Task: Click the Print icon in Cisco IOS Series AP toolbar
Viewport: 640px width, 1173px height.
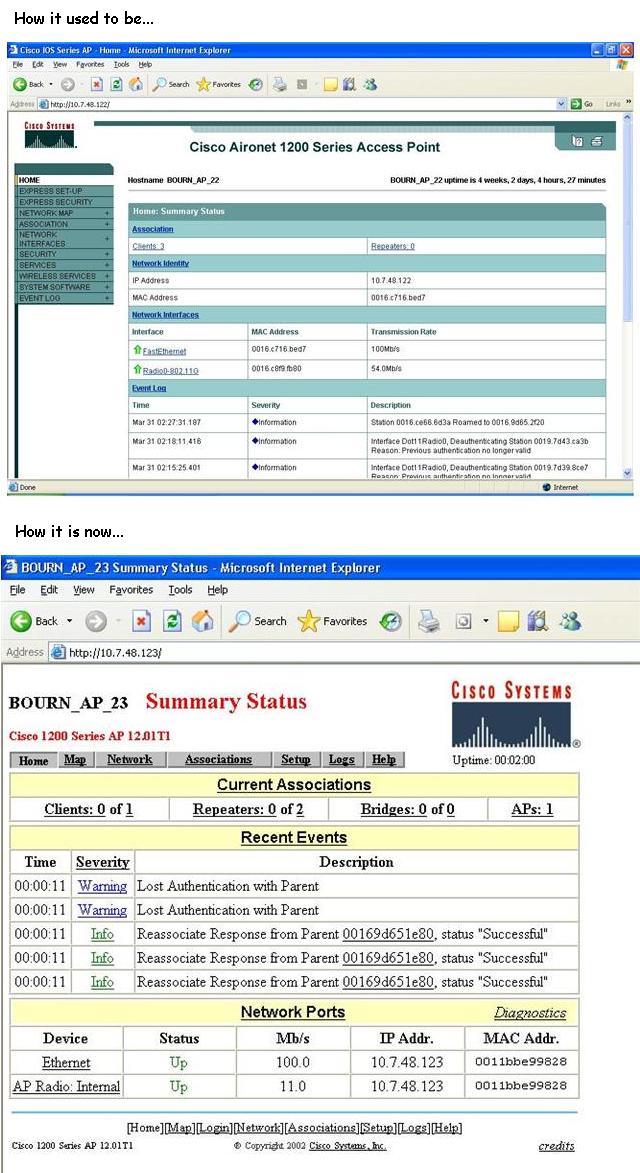Action: [x=280, y=85]
